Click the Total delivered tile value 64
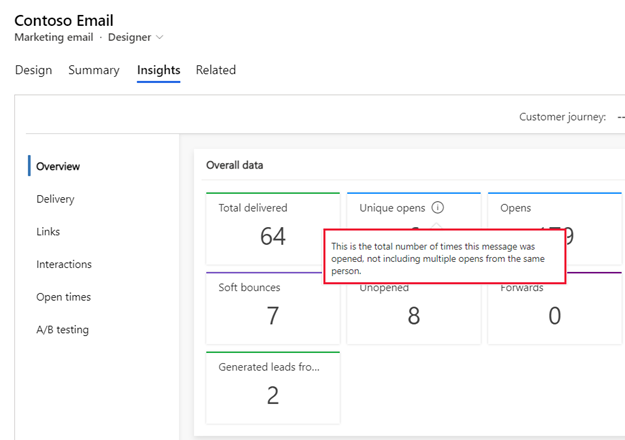625x440 pixels. coord(273,236)
